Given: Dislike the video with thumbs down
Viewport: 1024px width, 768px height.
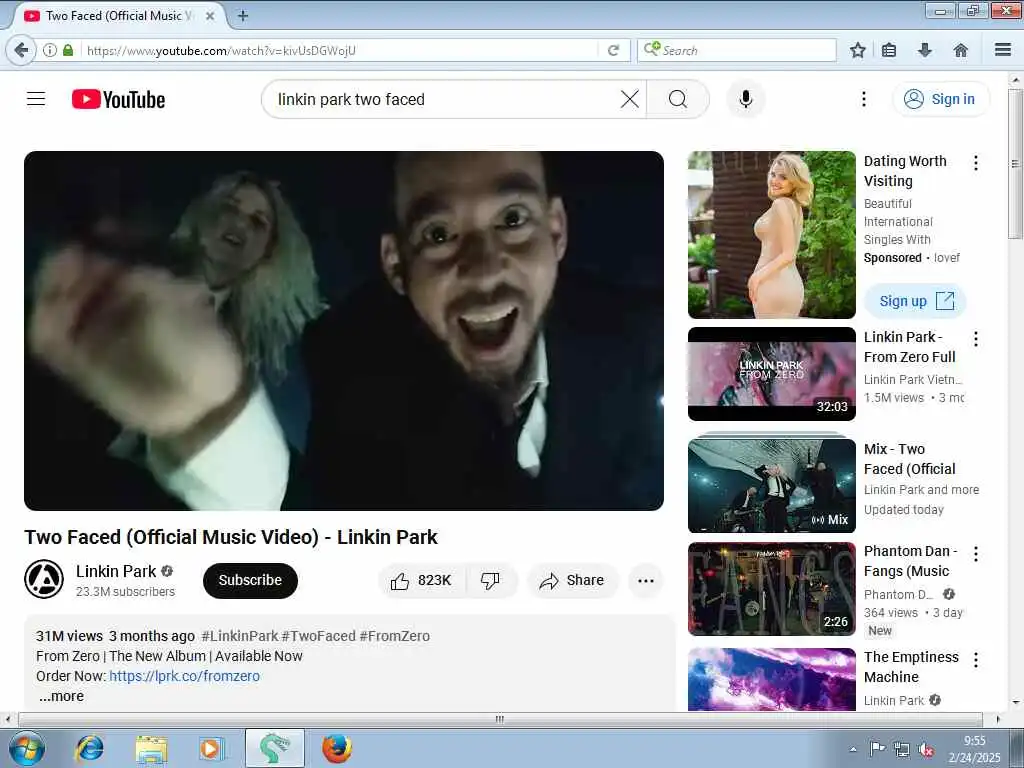Looking at the screenshot, I should (x=490, y=581).
